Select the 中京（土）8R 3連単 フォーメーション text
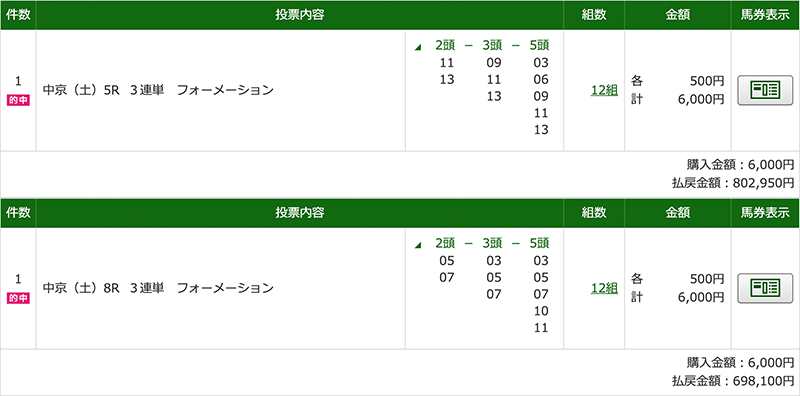Image resolution: width=800 pixels, height=396 pixels. pos(158,288)
